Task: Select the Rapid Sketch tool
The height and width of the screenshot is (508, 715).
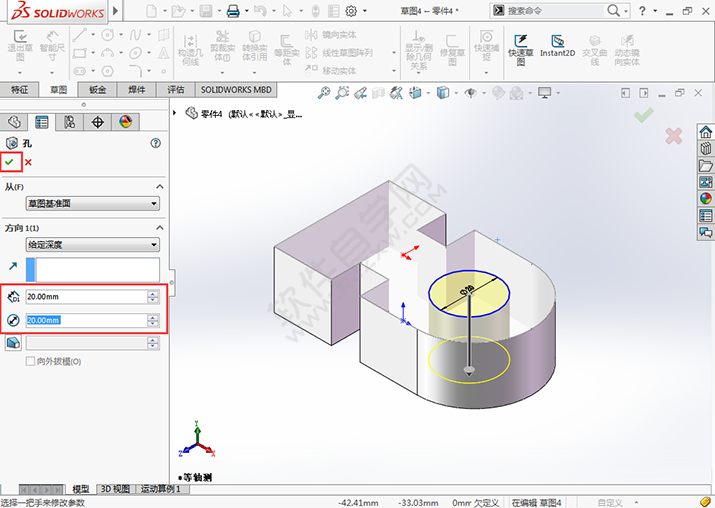Action: (521, 50)
